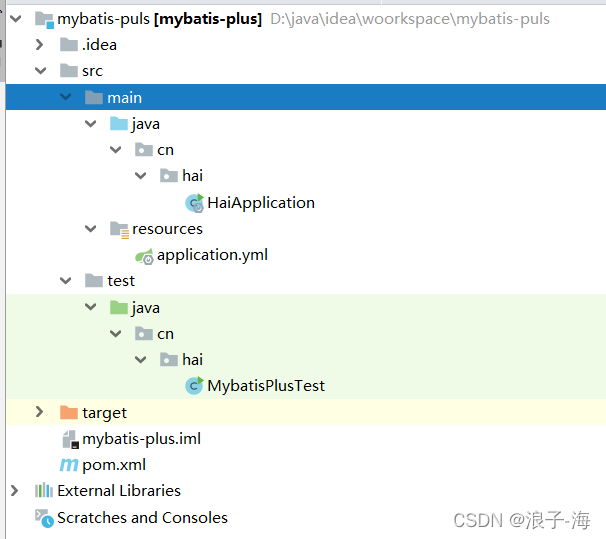
Task: Select the .idea folder name
Action: coord(99,45)
